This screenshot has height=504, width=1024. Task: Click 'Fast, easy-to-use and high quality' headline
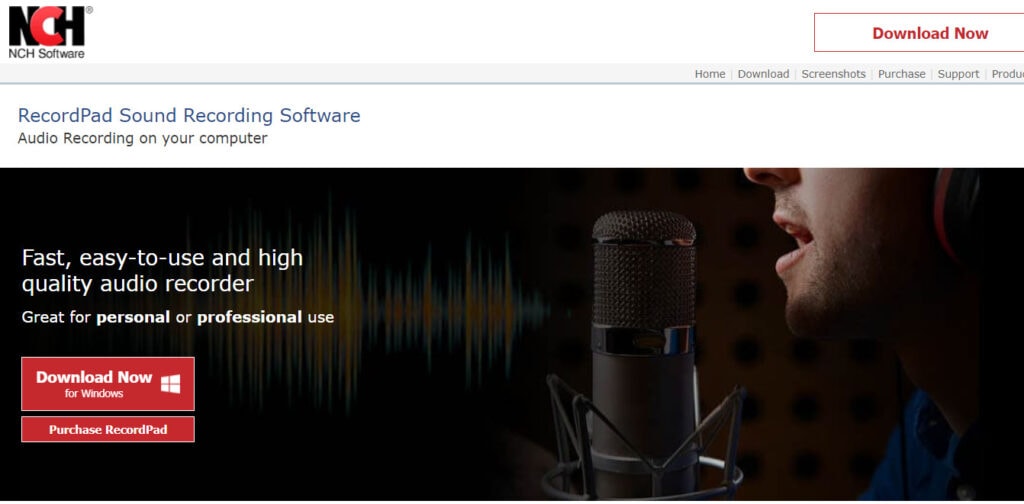click(x=163, y=271)
